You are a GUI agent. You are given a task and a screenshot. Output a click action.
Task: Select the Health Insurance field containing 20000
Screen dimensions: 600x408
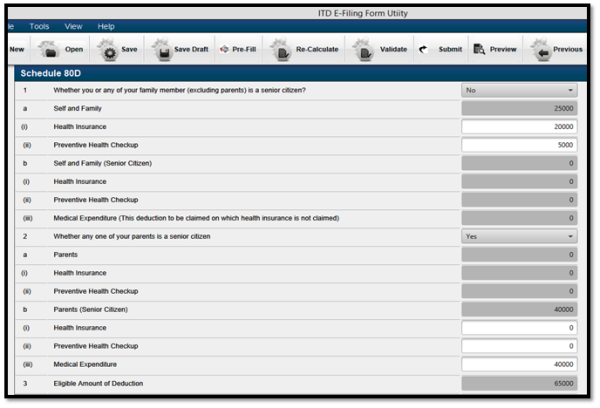tap(519, 127)
